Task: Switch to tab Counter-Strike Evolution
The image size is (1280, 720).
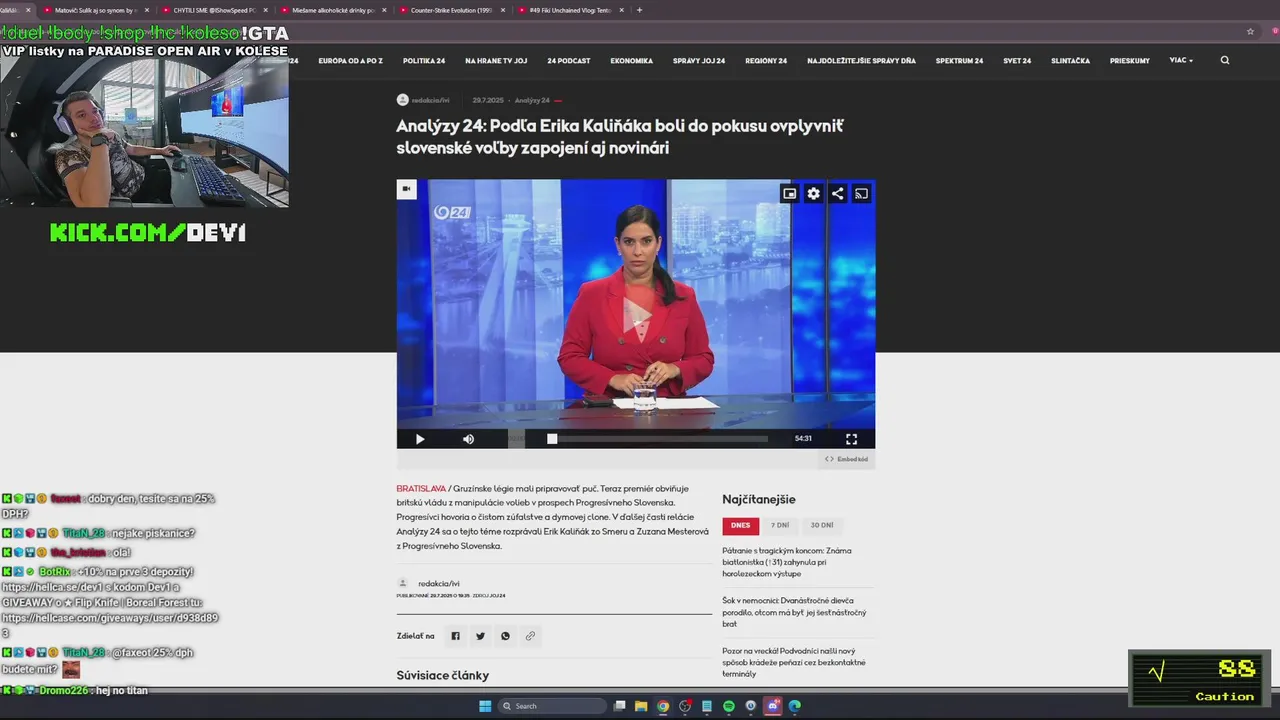Action: coord(451,10)
